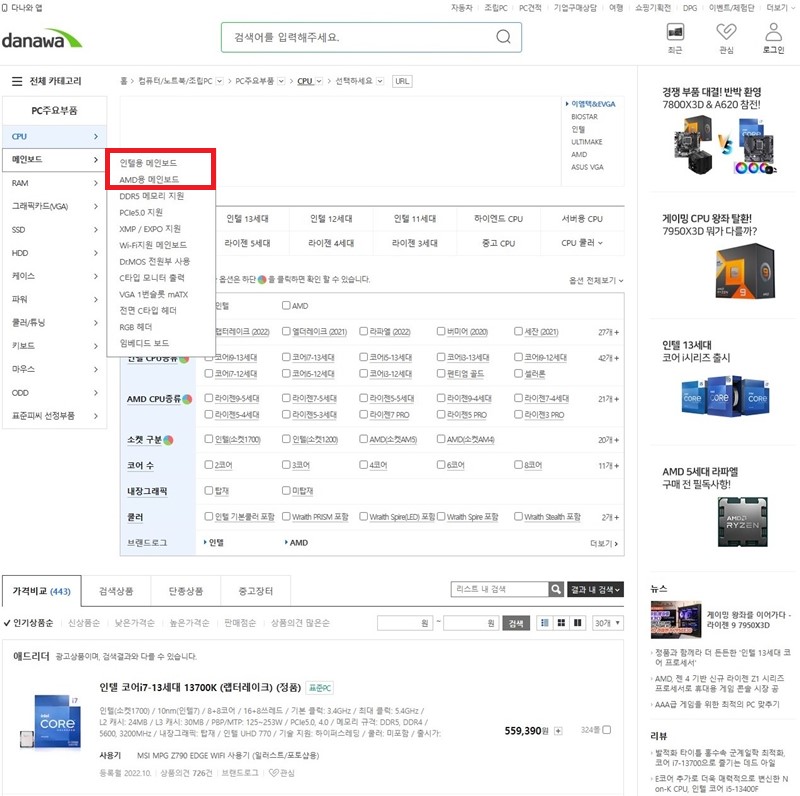Open 라이젠 5세대 category link
The height and width of the screenshot is (796, 800).
[247, 243]
